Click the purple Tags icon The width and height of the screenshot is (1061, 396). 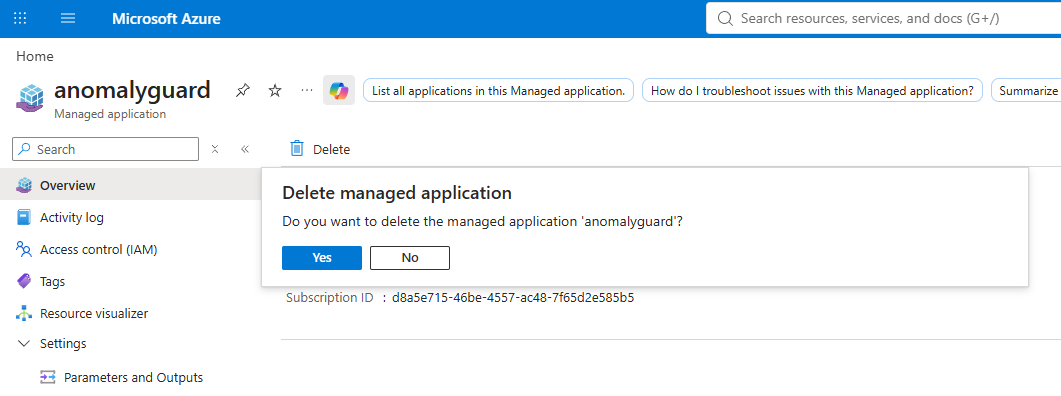coord(24,282)
